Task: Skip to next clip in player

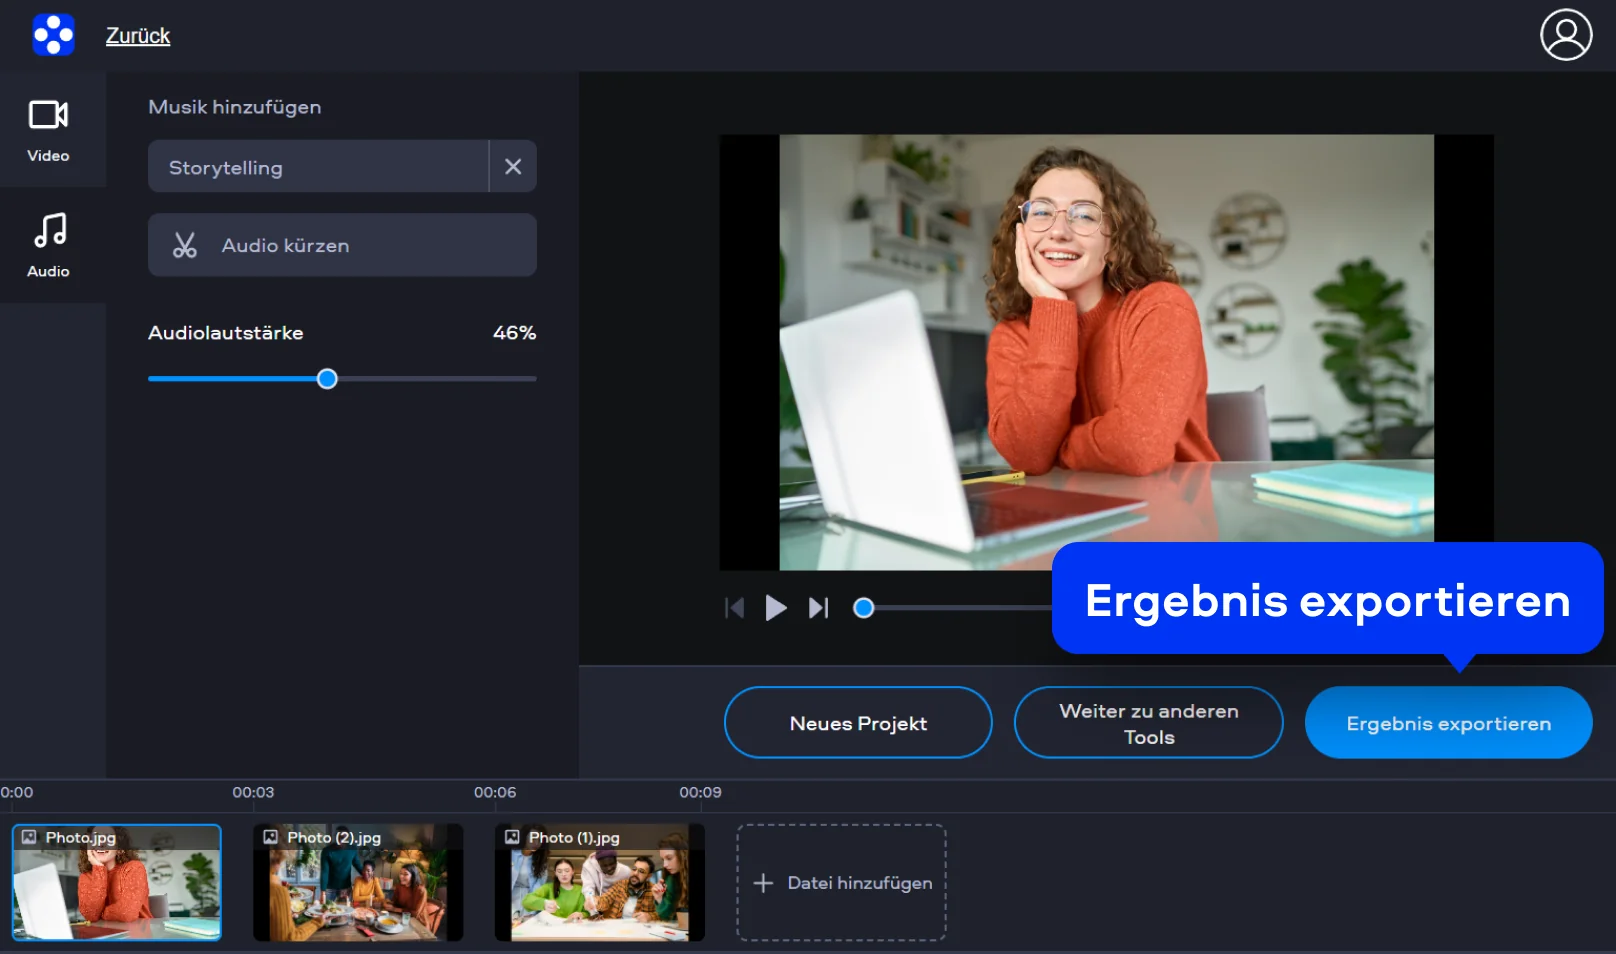Action: 818,608
